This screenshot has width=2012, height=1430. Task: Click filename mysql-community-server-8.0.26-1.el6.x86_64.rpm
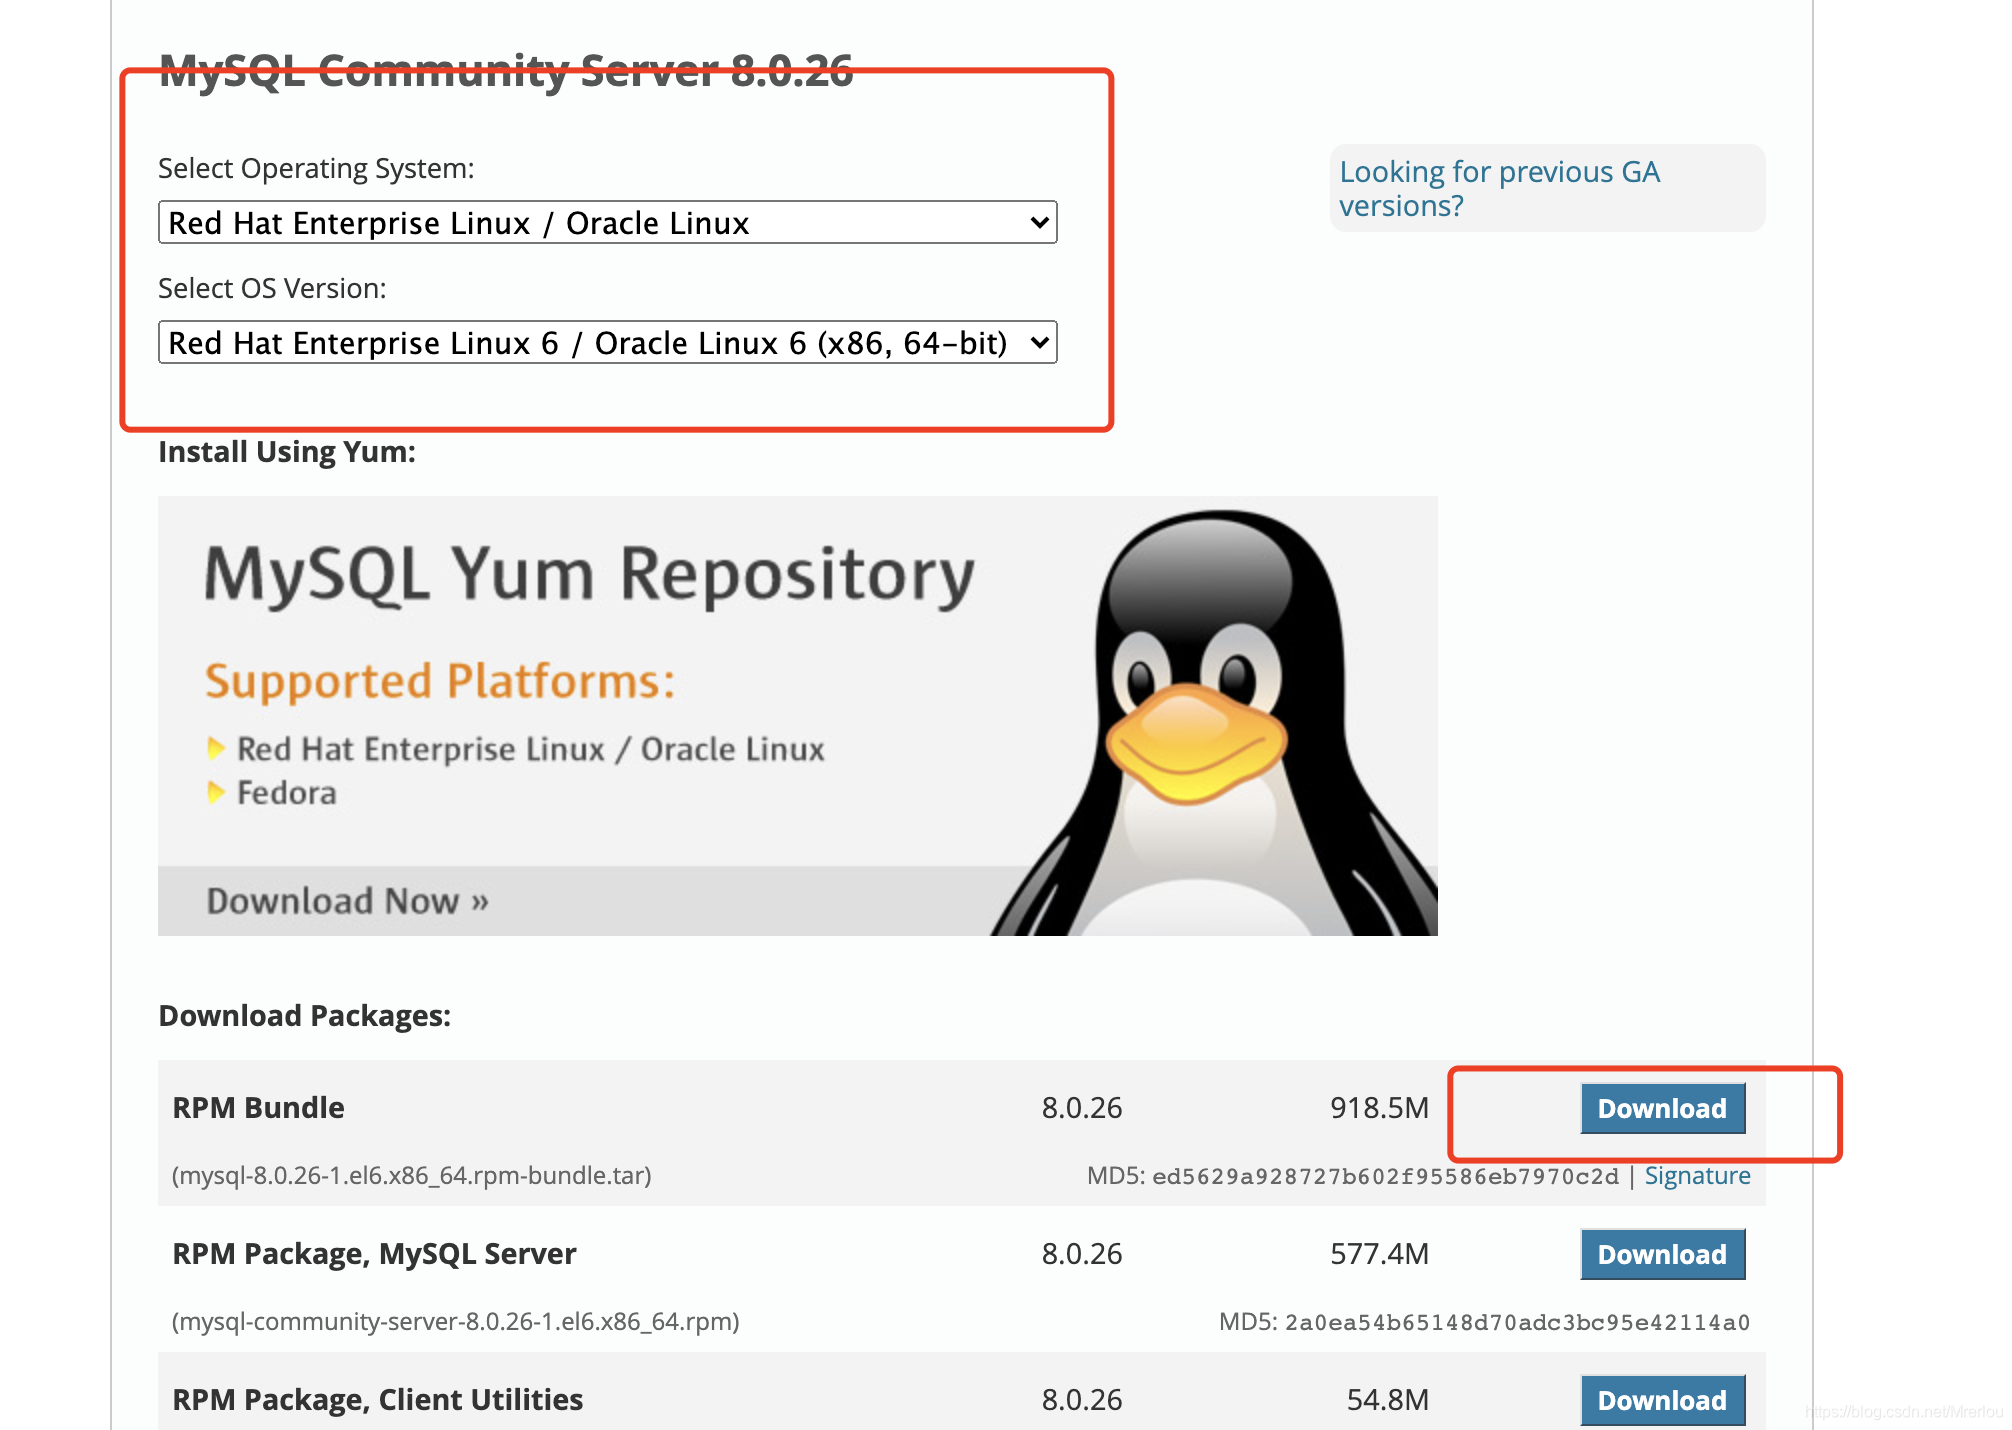pos(455,1321)
